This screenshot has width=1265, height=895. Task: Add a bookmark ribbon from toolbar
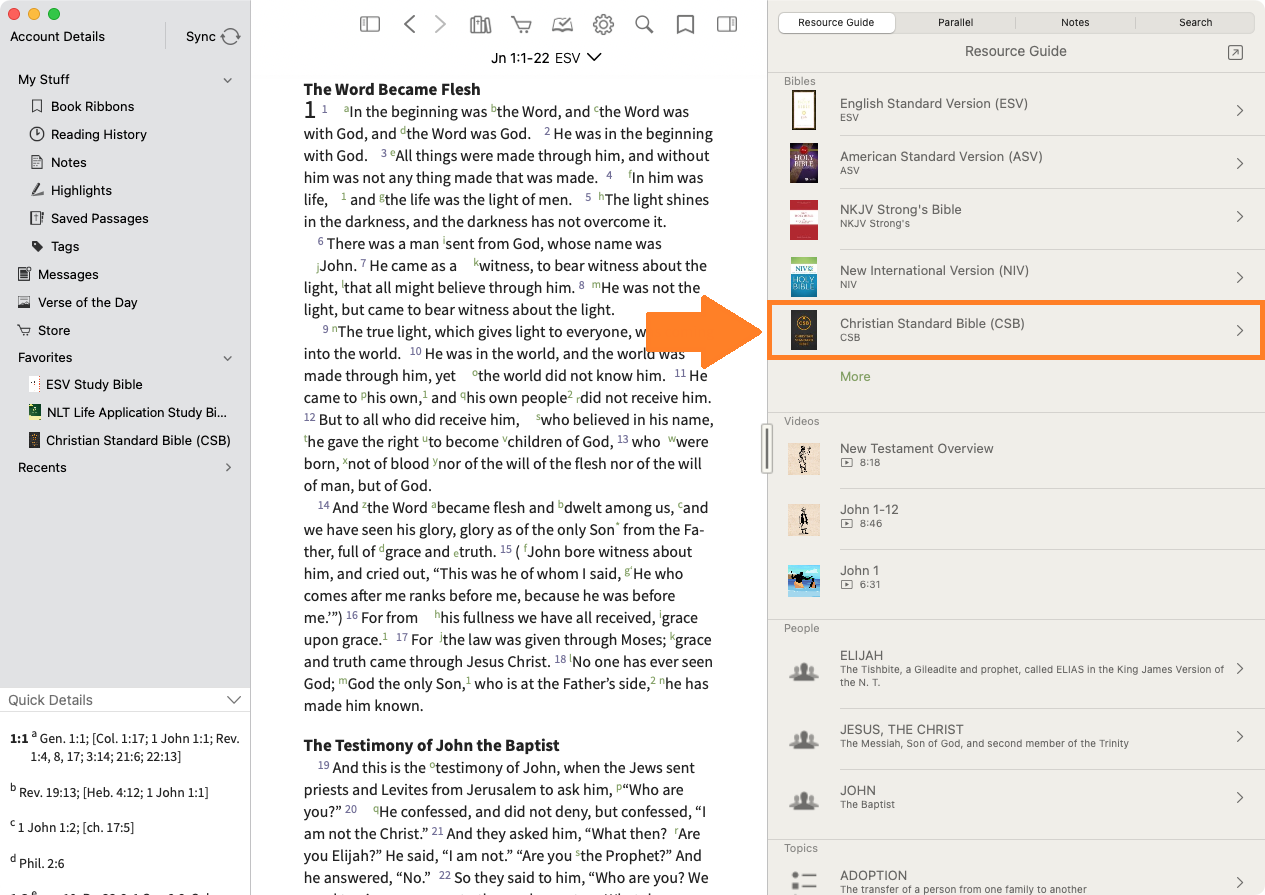click(685, 25)
